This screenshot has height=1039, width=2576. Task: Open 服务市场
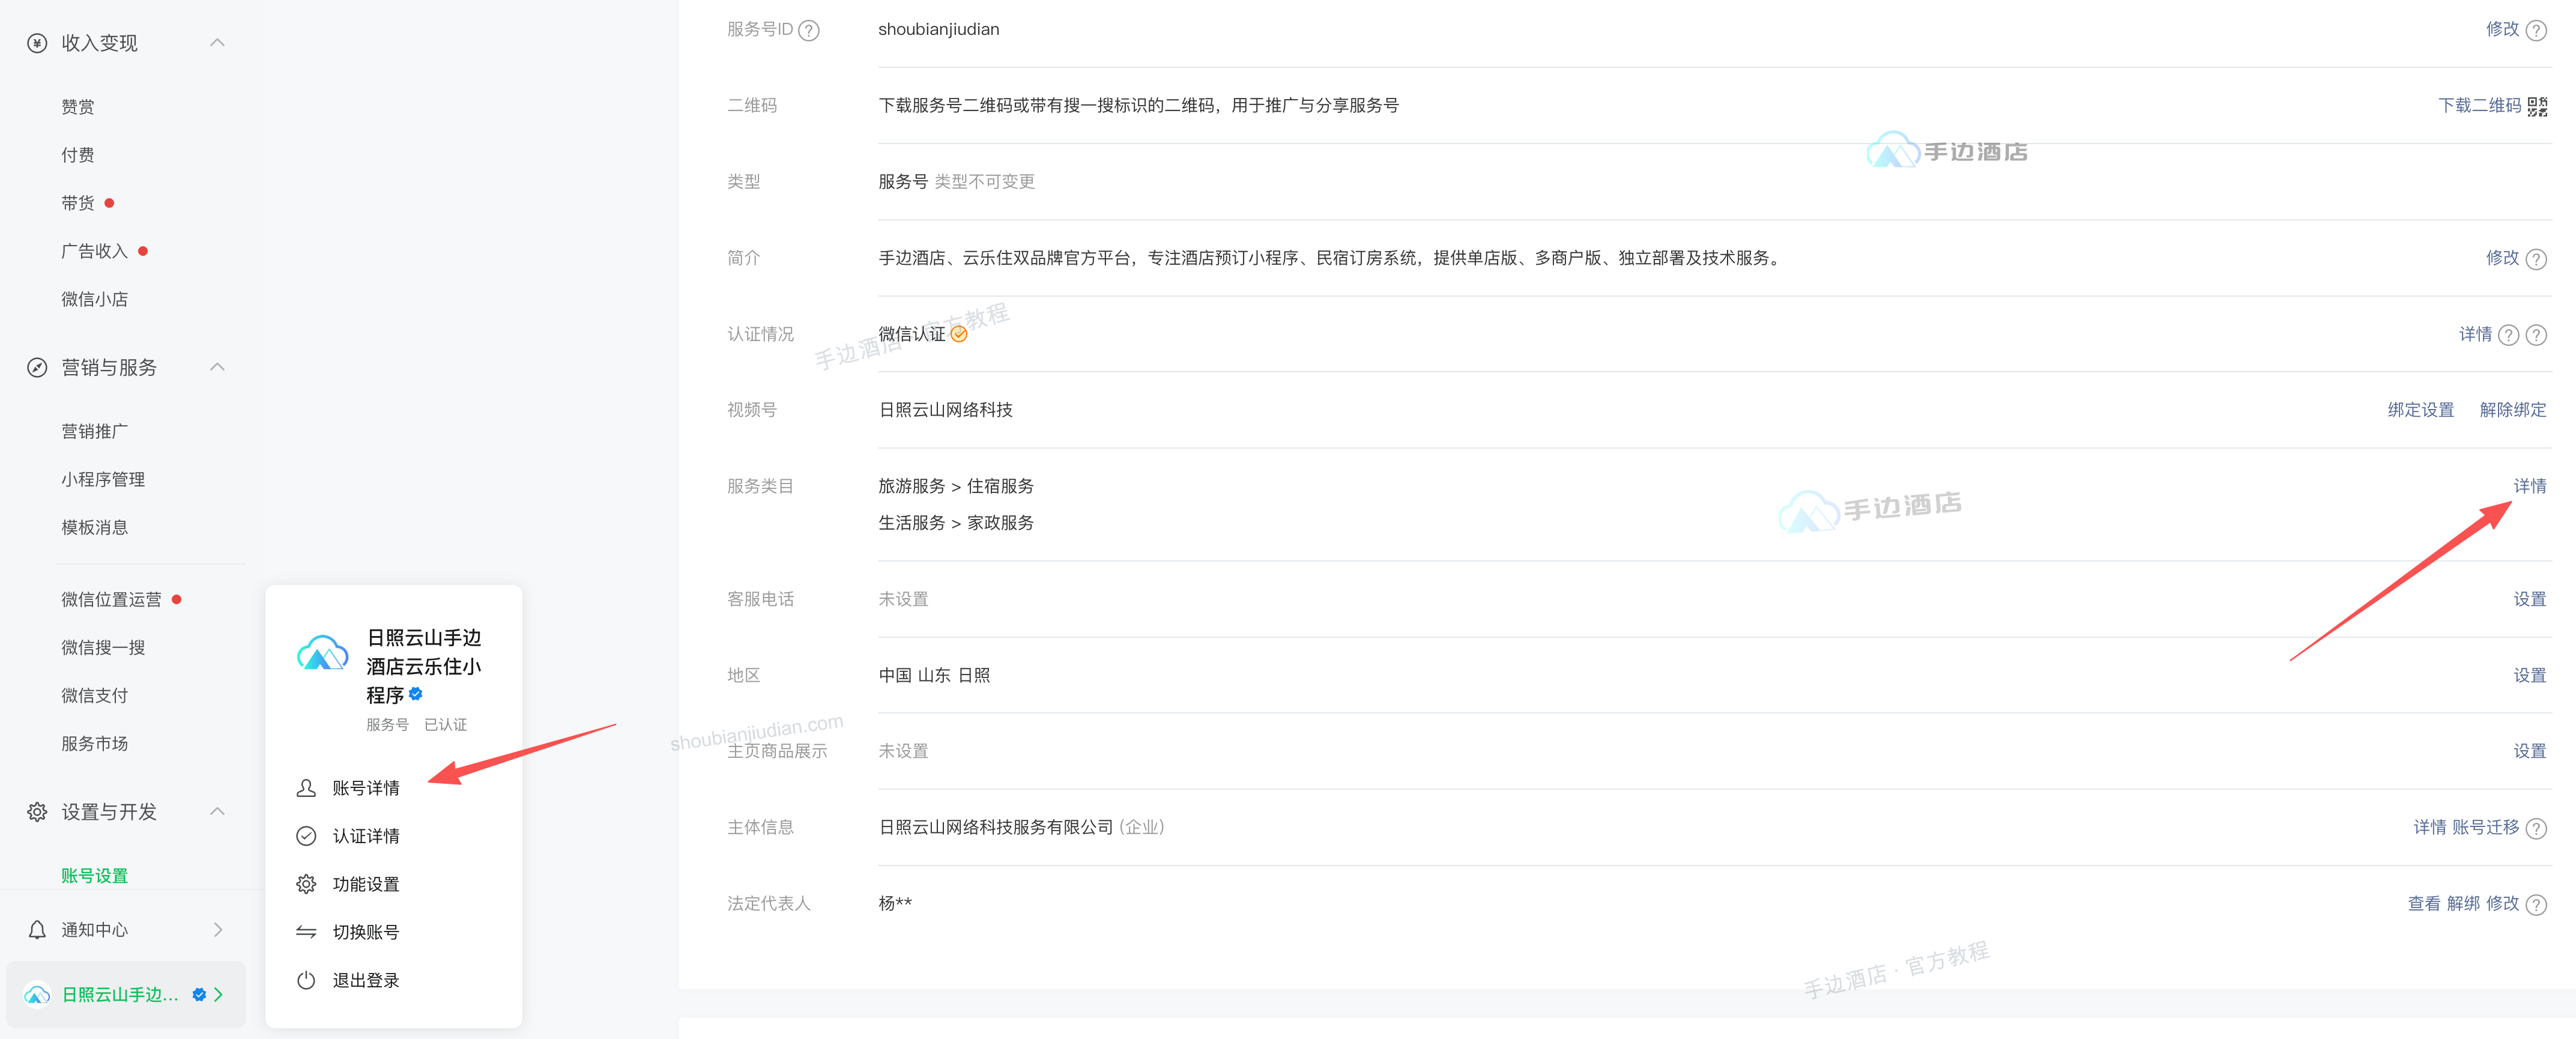94,743
